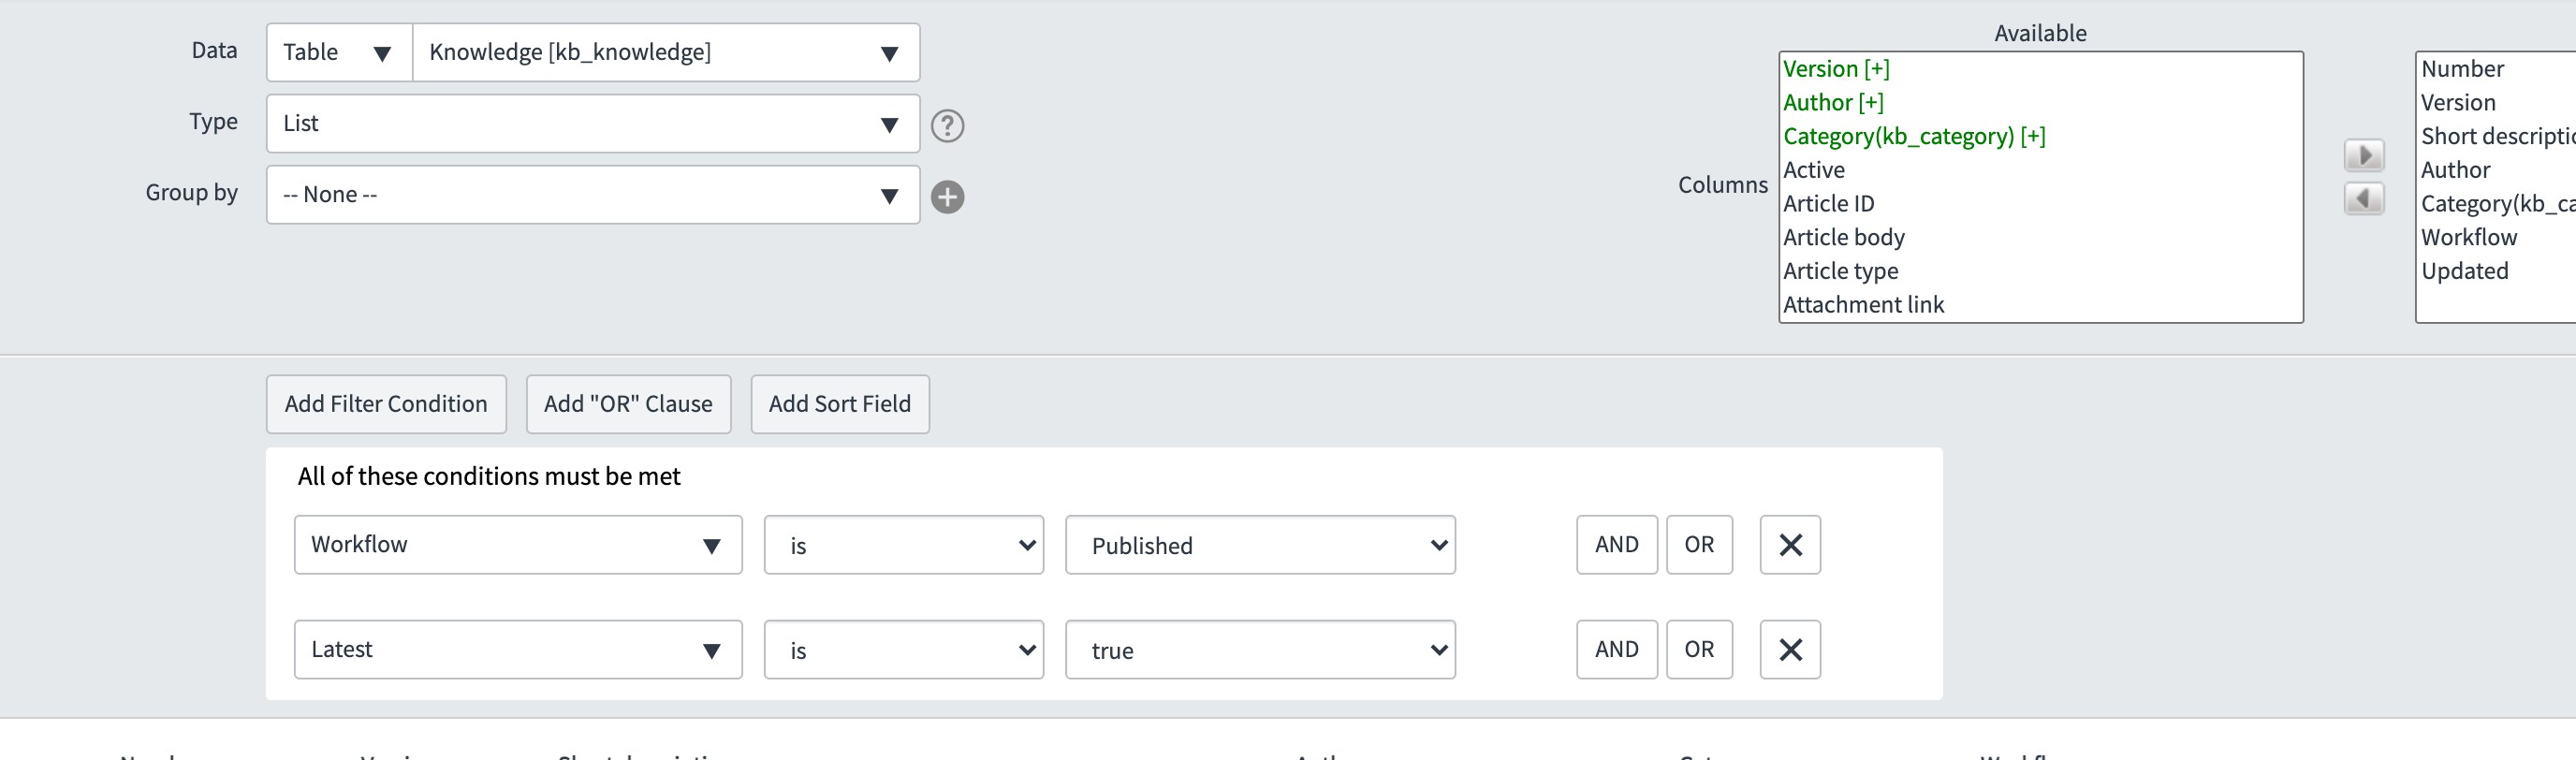Click the AND button on Workflow row
Screen dimensions: 2576x760
1617,545
